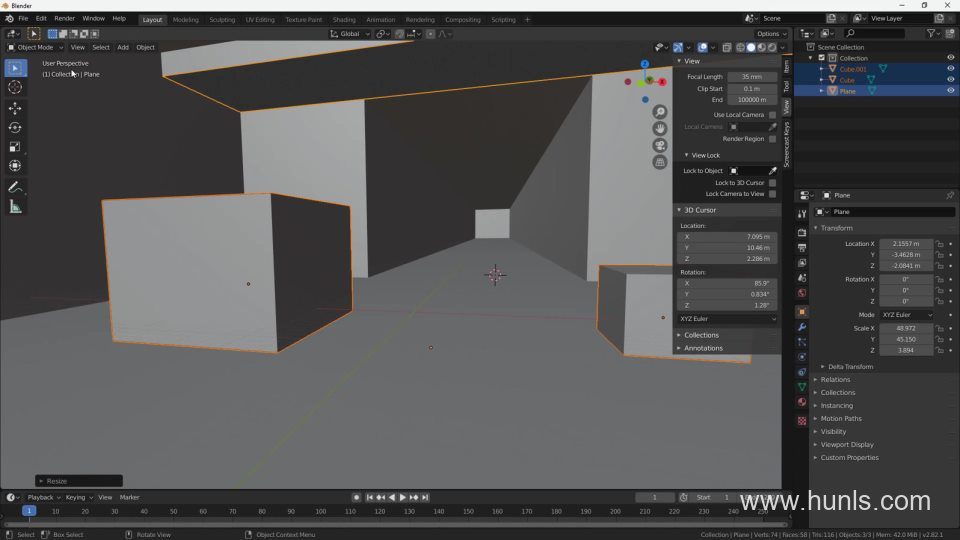Open rotation Mode XYZ Euler dropdown in properties
The image size is (960, 540).
pyautogui.click(x=907, y=315)
